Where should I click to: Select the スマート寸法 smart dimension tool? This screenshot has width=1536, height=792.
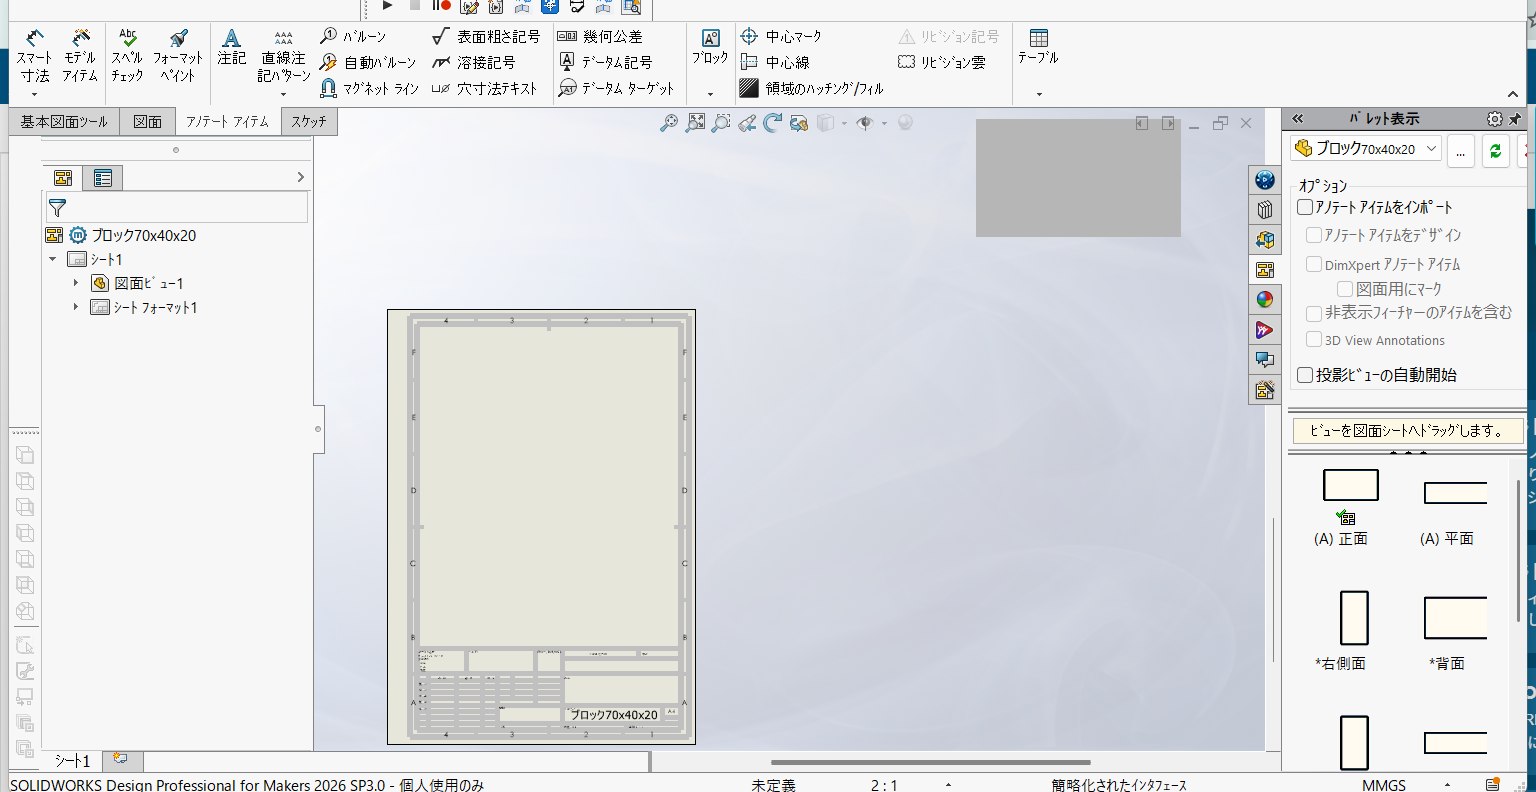coord(34,56)
